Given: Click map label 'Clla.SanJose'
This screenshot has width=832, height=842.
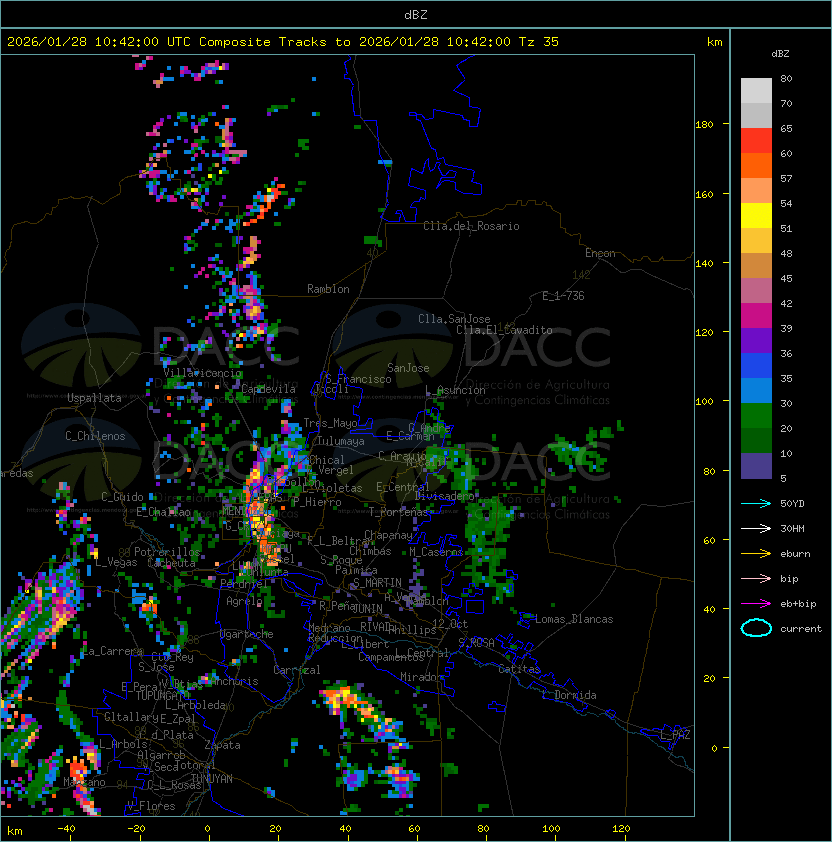Looking at the screenshot, I should point(454,319).
